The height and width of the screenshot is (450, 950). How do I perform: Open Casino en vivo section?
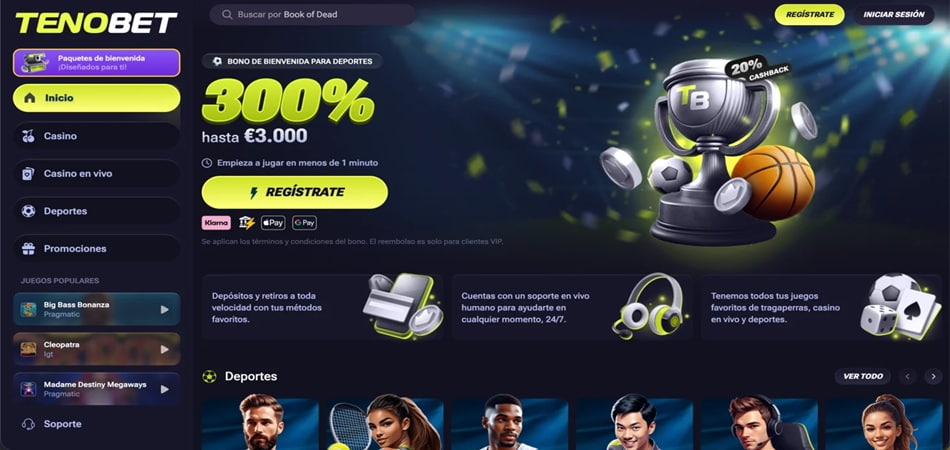pos(96,174)
